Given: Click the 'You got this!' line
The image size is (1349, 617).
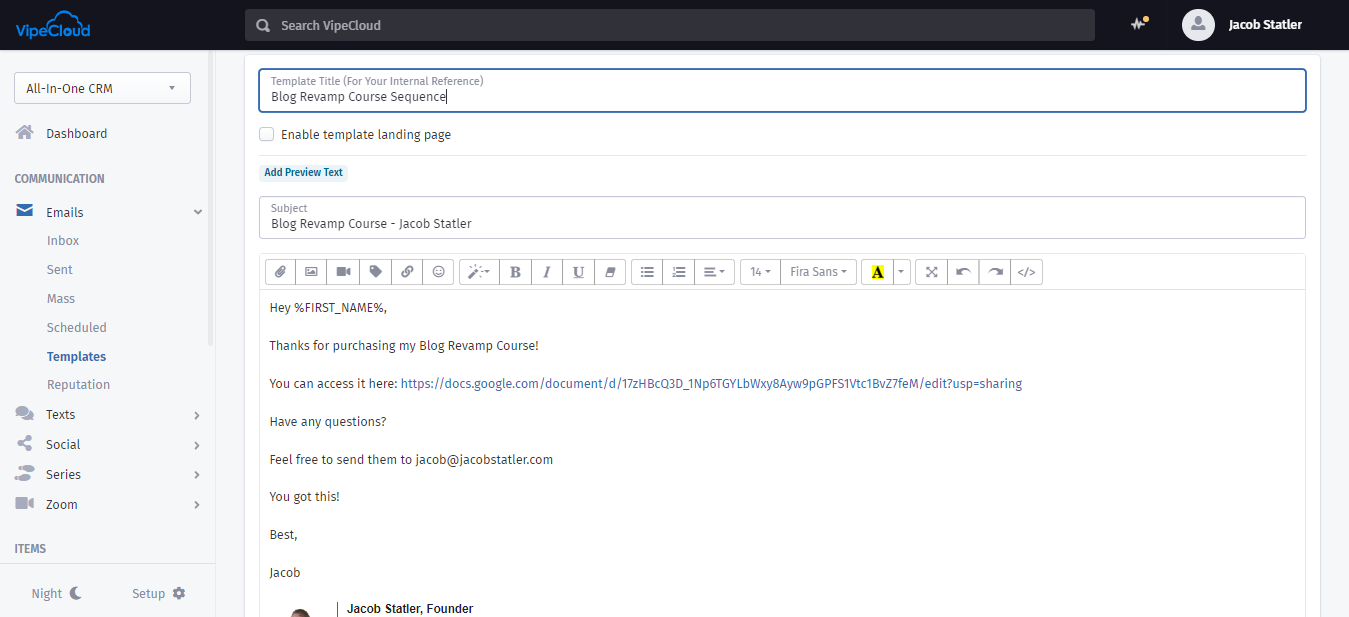Looking at the screenshot, I should (x=305, y=497).
